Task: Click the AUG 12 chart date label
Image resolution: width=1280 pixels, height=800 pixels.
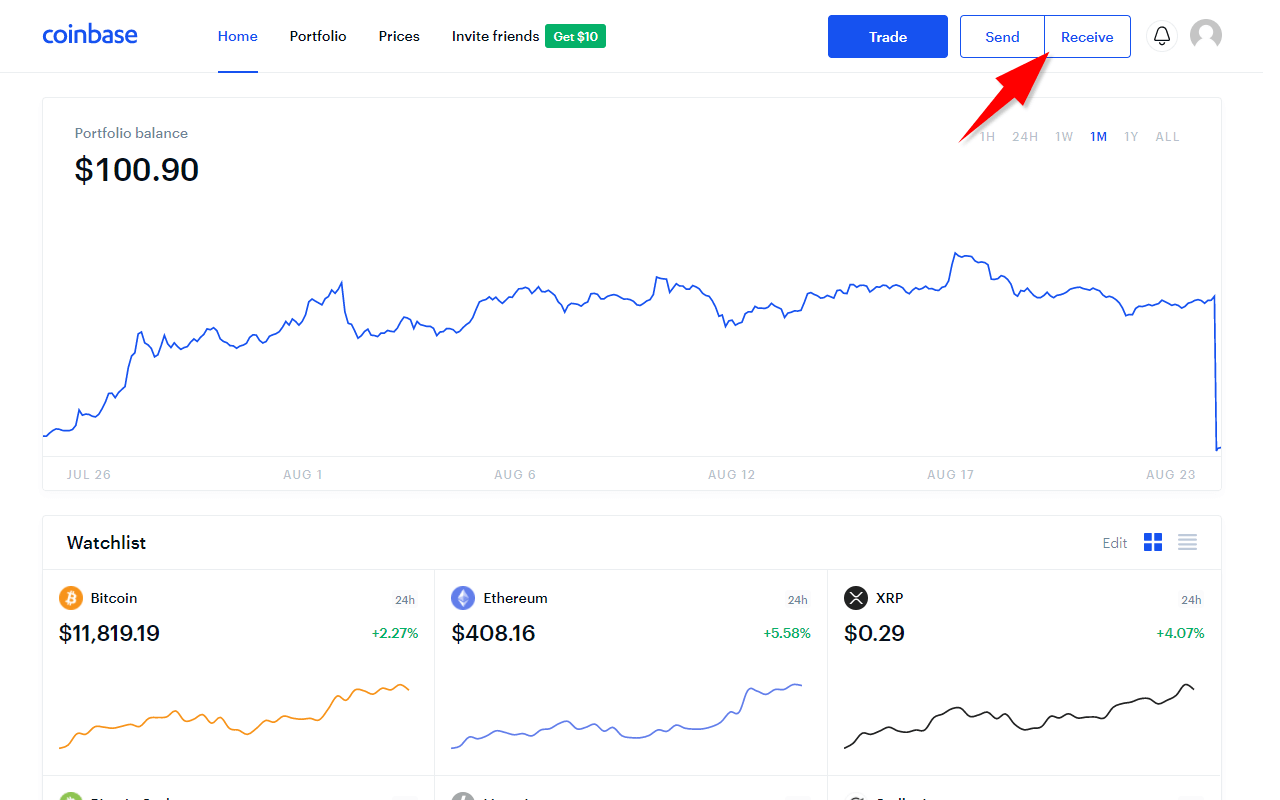Action: pos(732,474)
